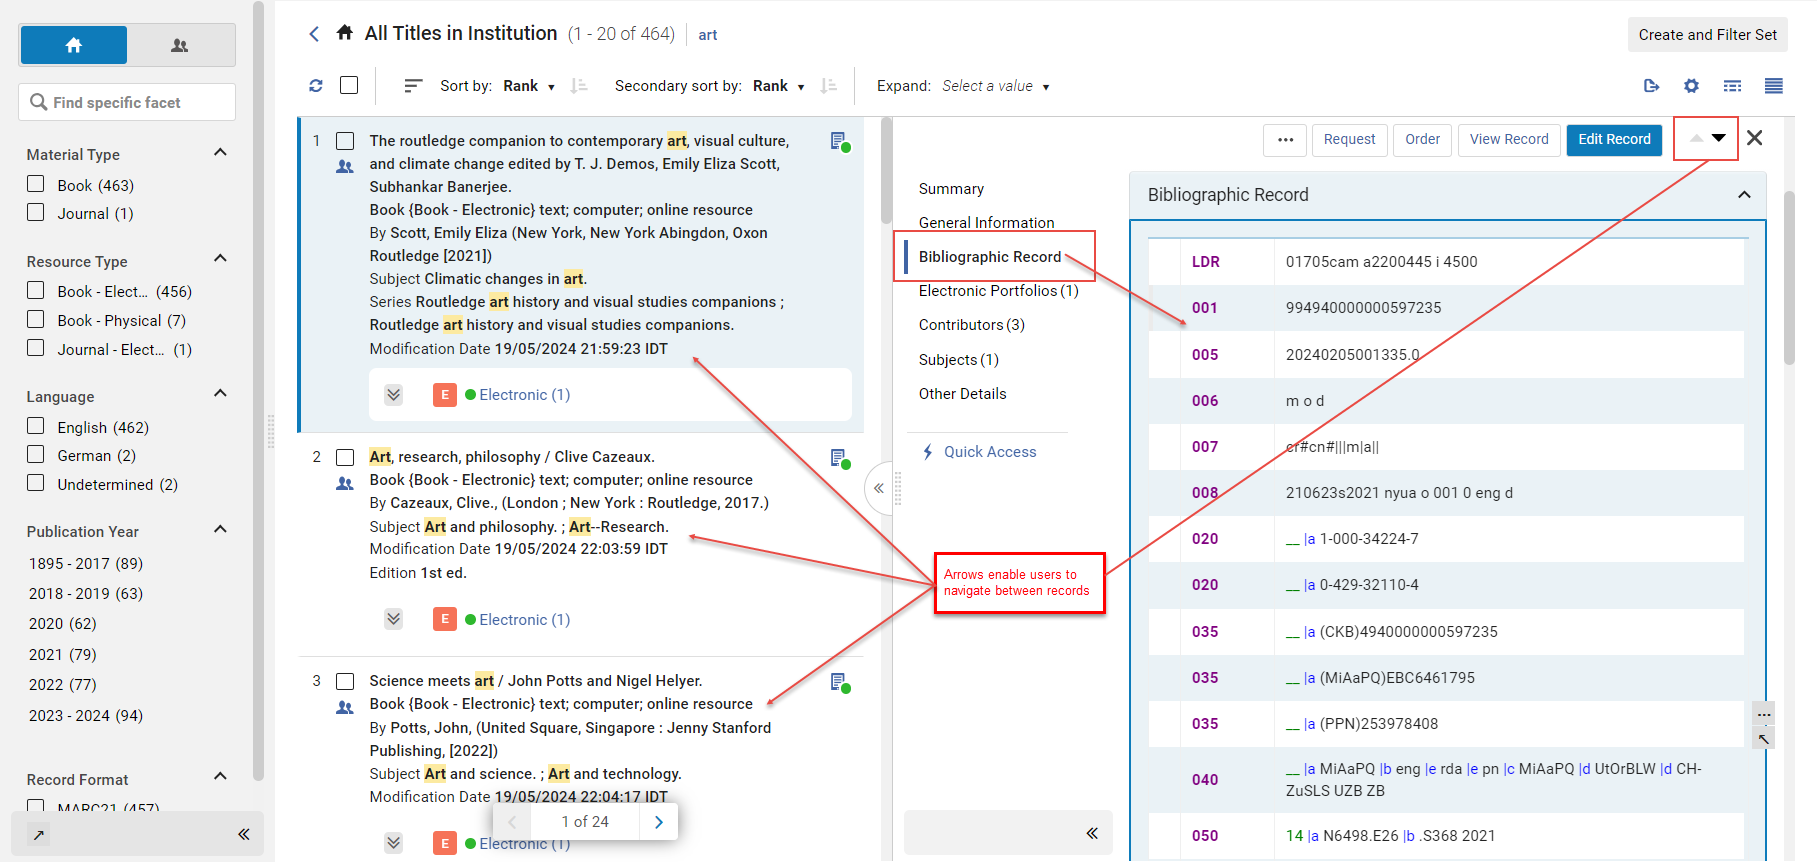Open the record icon for result 1
The height and width of the screenshot is (862, 1817).
pyautogui.click(x=840, y=142)
